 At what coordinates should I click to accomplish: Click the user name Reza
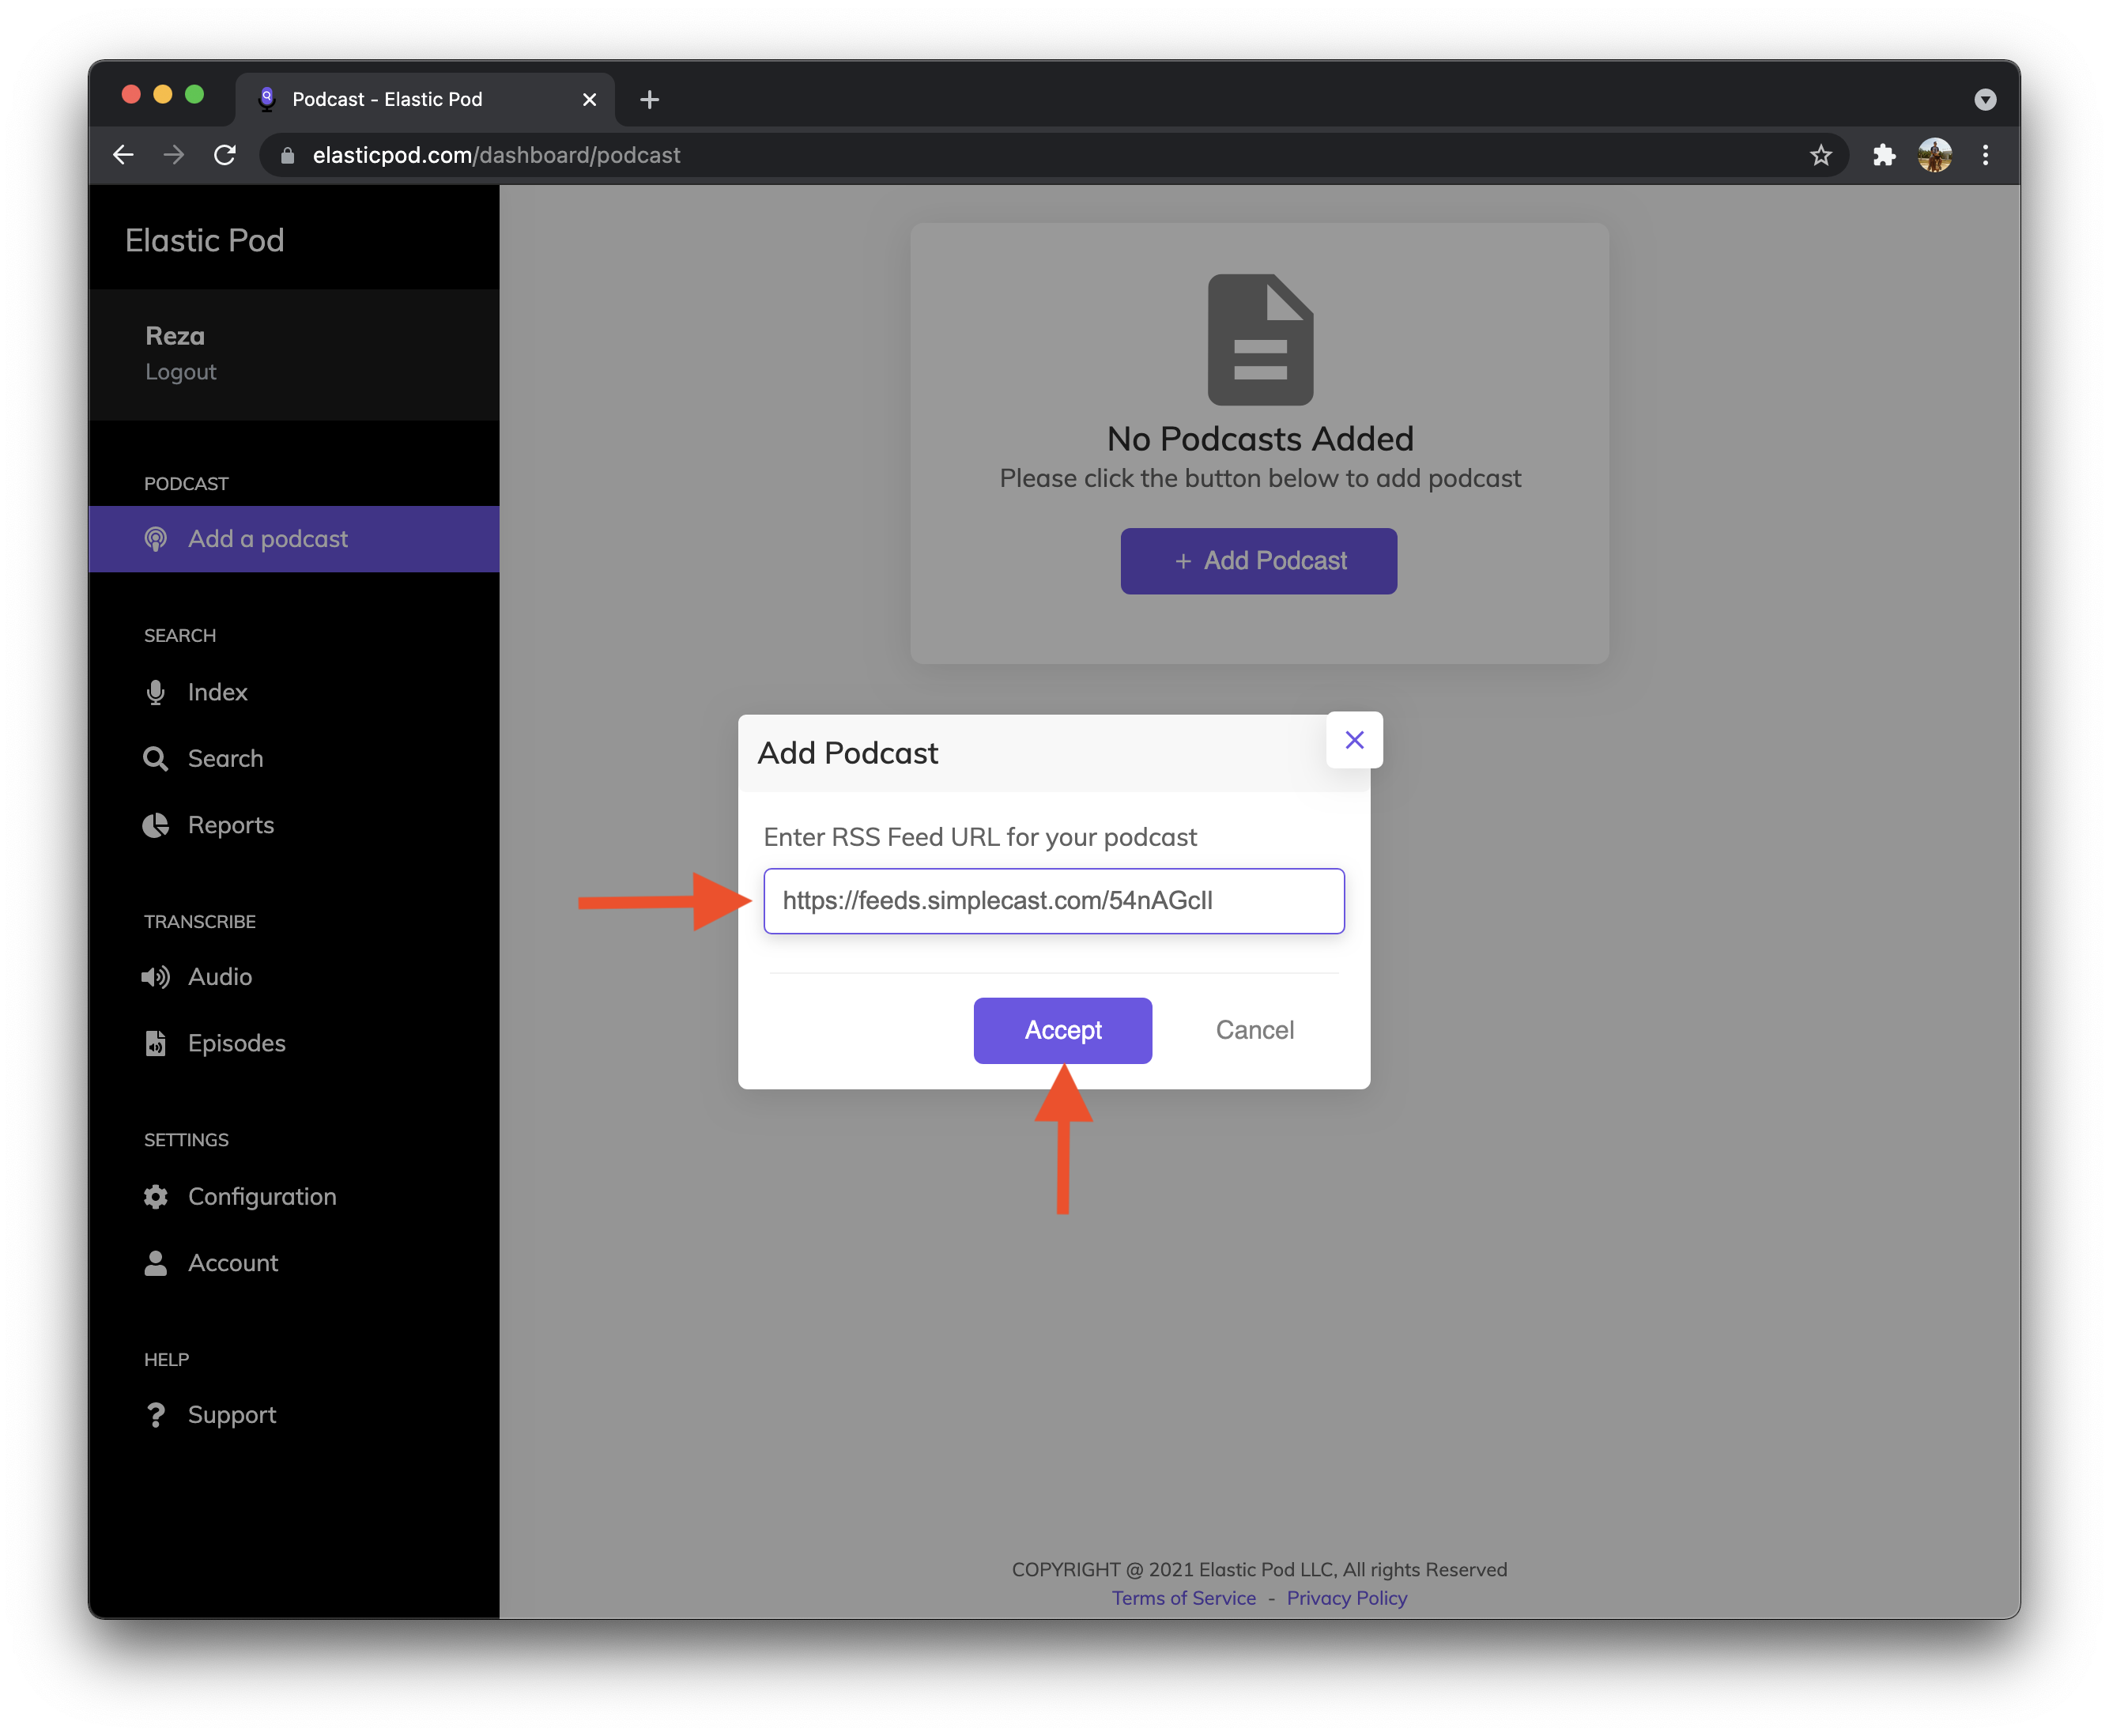[175, 336]
